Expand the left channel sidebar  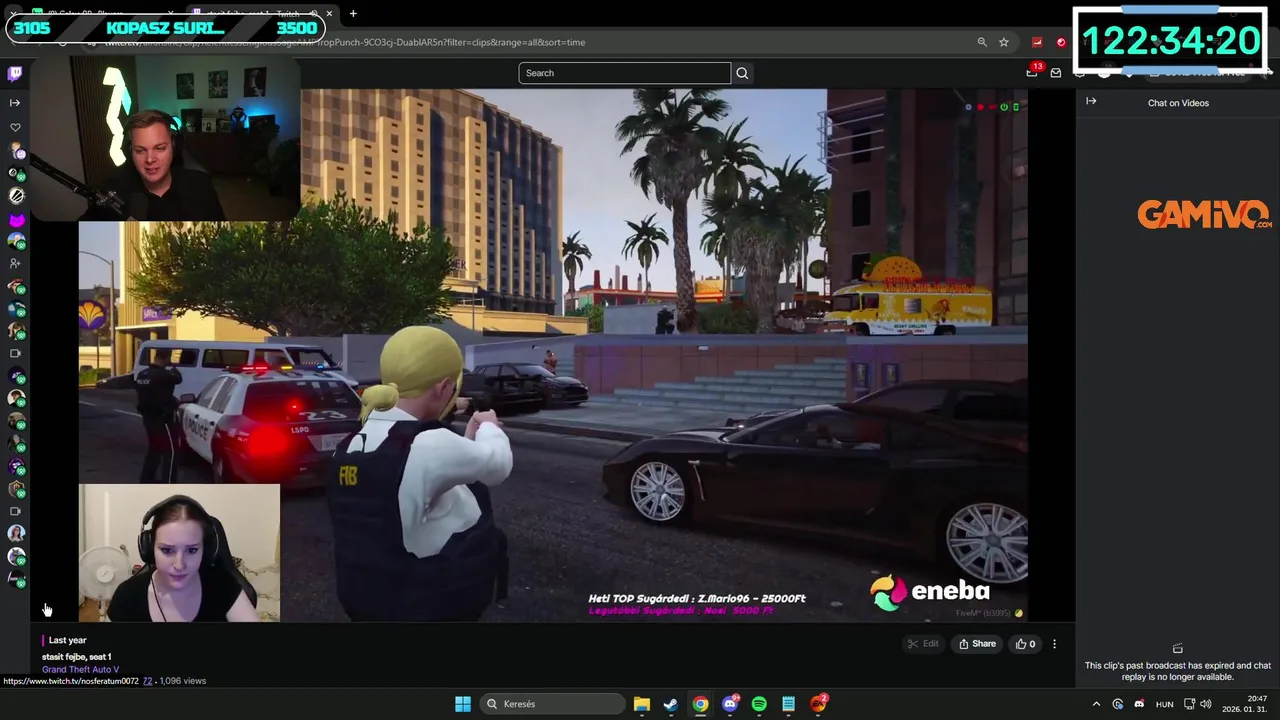coord(15,103)
